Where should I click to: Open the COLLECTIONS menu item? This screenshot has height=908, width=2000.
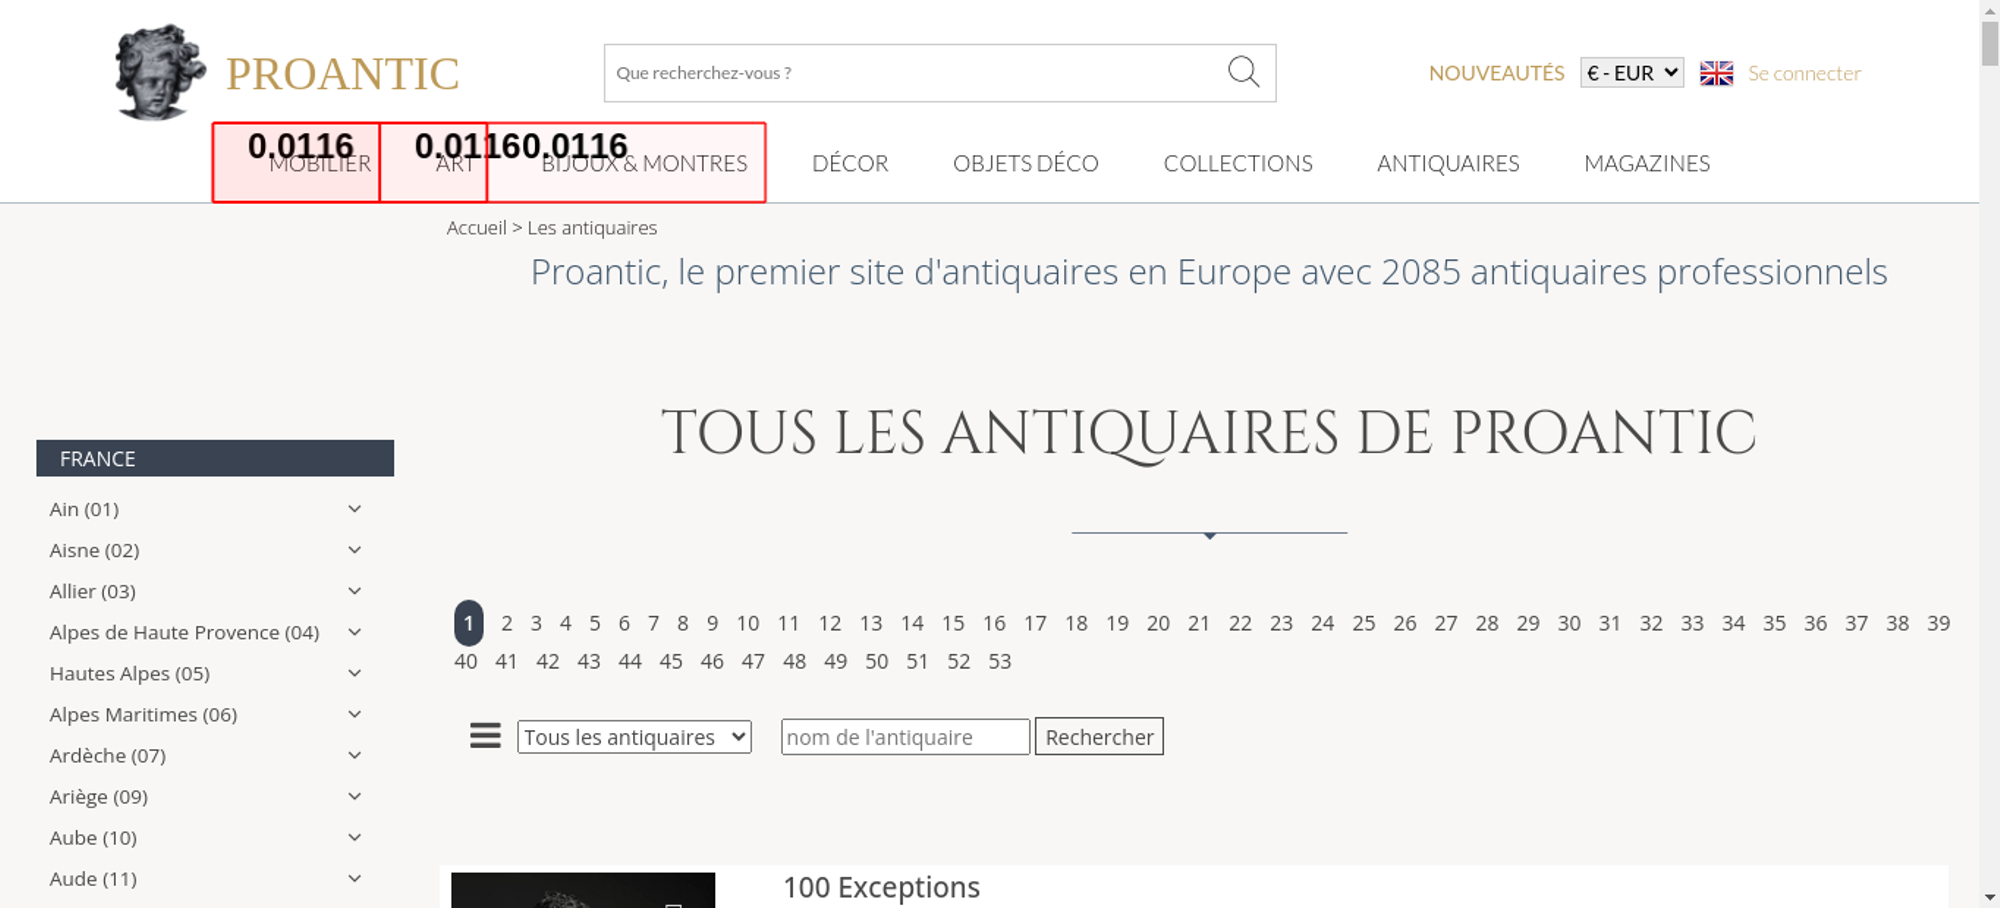(1237, 163)
